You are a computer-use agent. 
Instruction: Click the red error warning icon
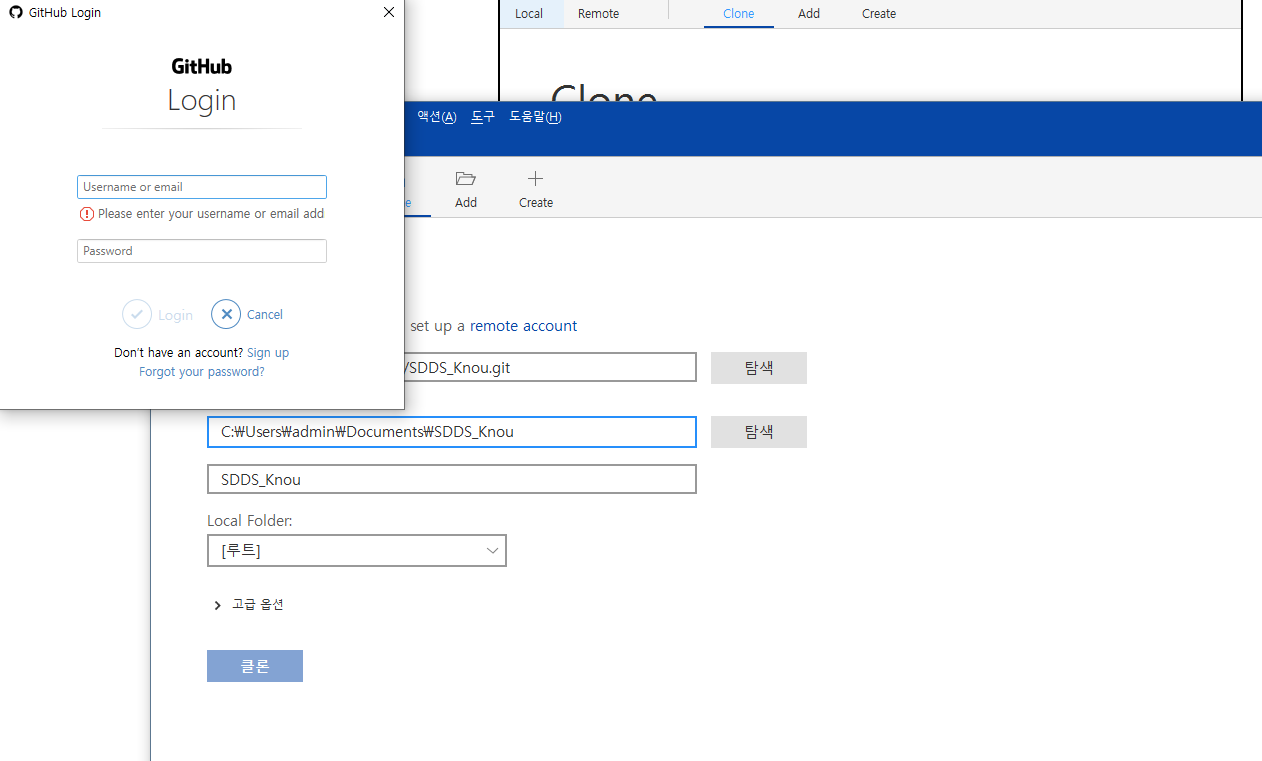pos(87,214)
